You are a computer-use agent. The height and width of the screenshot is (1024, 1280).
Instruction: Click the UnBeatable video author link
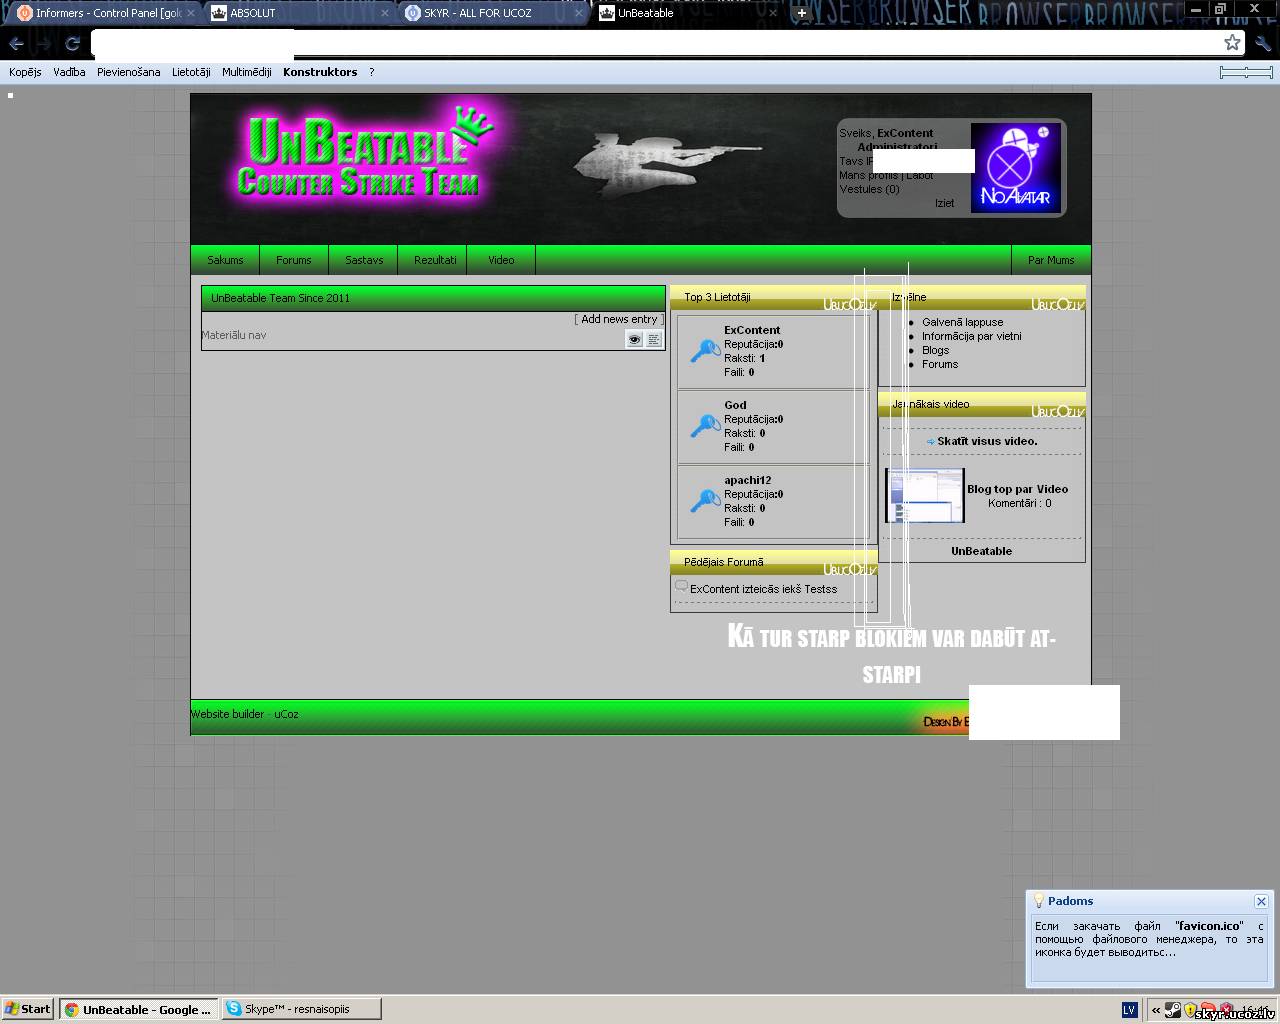(981, 551)
